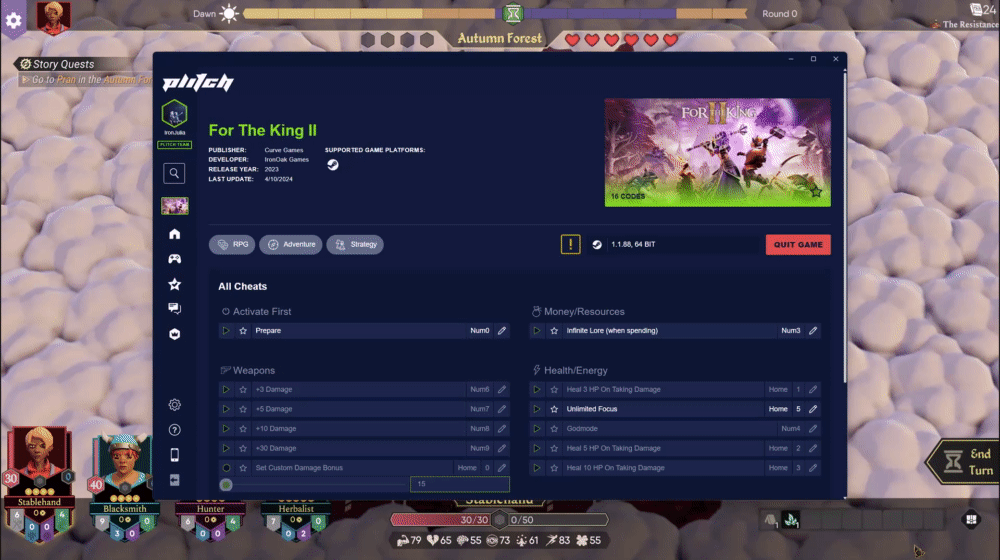Favorite the +30 Damage star
The width and height of the screenshot is (1000, 560).
click(243, 448)
